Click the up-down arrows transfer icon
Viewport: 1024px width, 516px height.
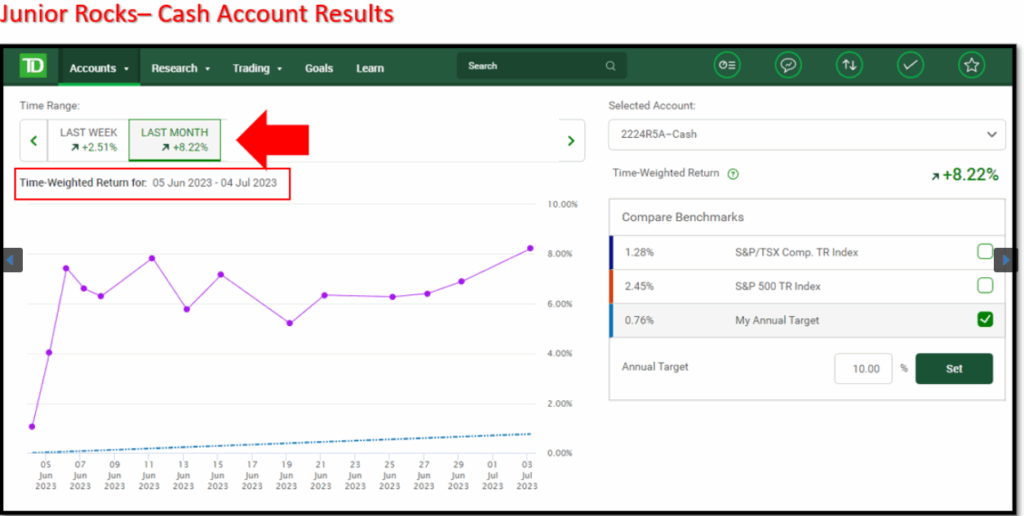tap(849, 66)
